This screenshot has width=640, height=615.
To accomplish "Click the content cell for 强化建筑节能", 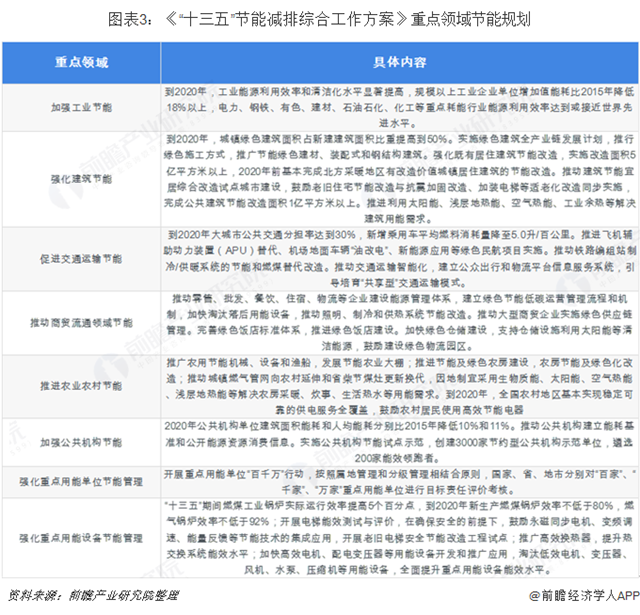I will 397,178.
